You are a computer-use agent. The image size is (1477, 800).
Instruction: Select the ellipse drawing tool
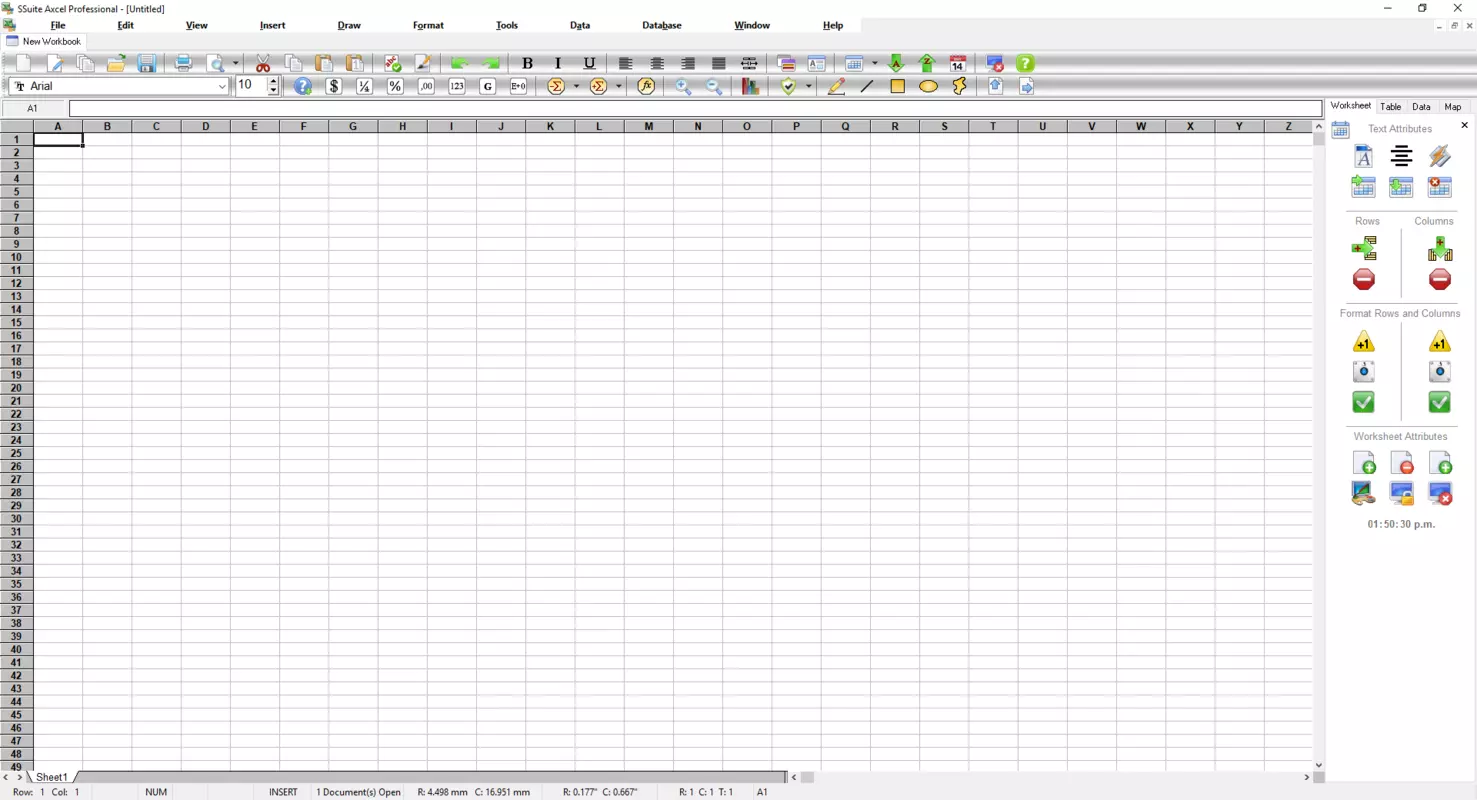point(928,86)
